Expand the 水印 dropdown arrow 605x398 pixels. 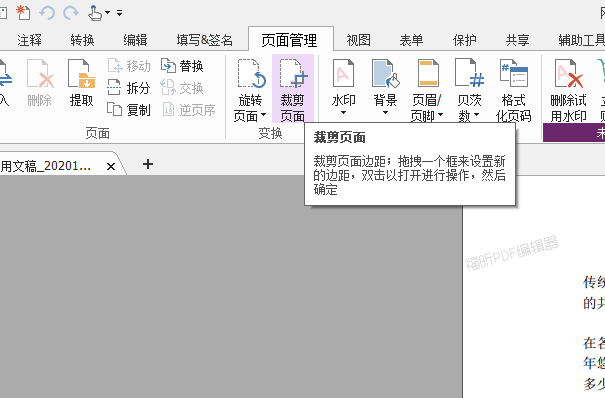343,113
